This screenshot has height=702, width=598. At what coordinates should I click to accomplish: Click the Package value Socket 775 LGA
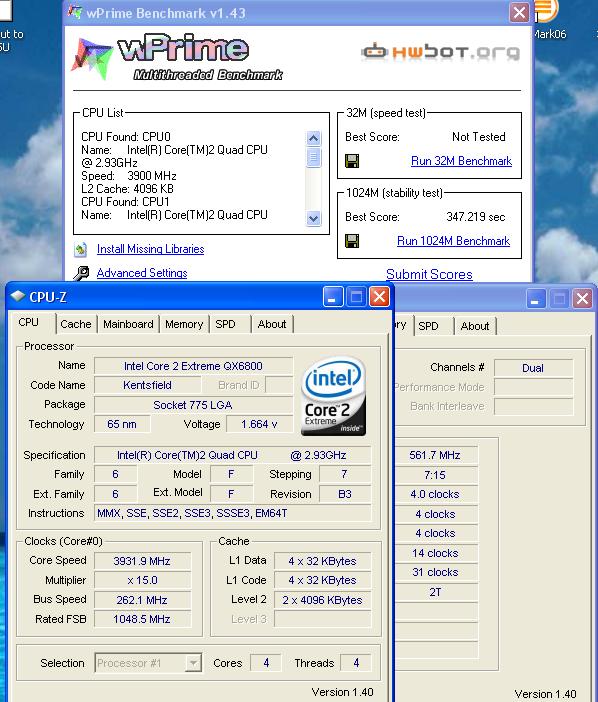193,405
